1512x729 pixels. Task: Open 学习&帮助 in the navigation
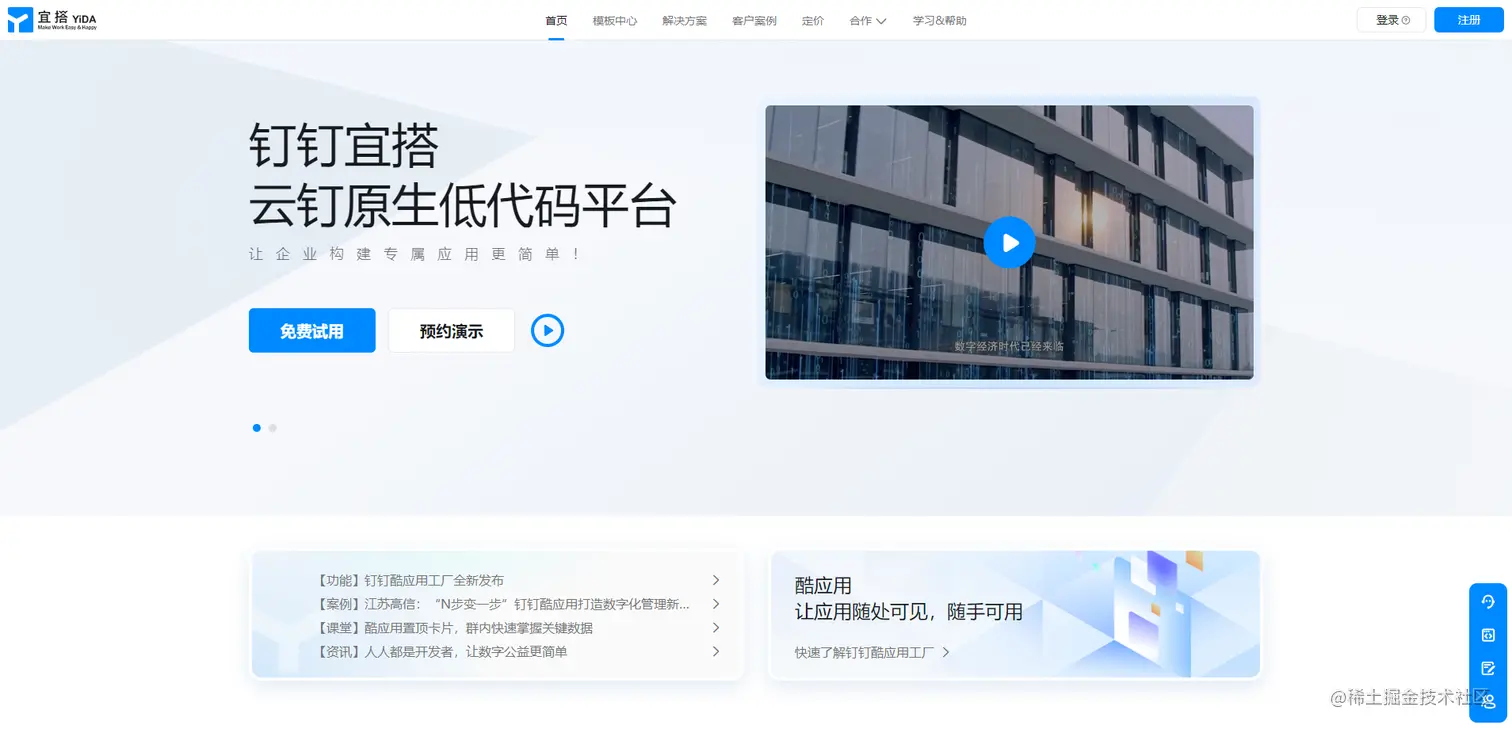[939, 21]
